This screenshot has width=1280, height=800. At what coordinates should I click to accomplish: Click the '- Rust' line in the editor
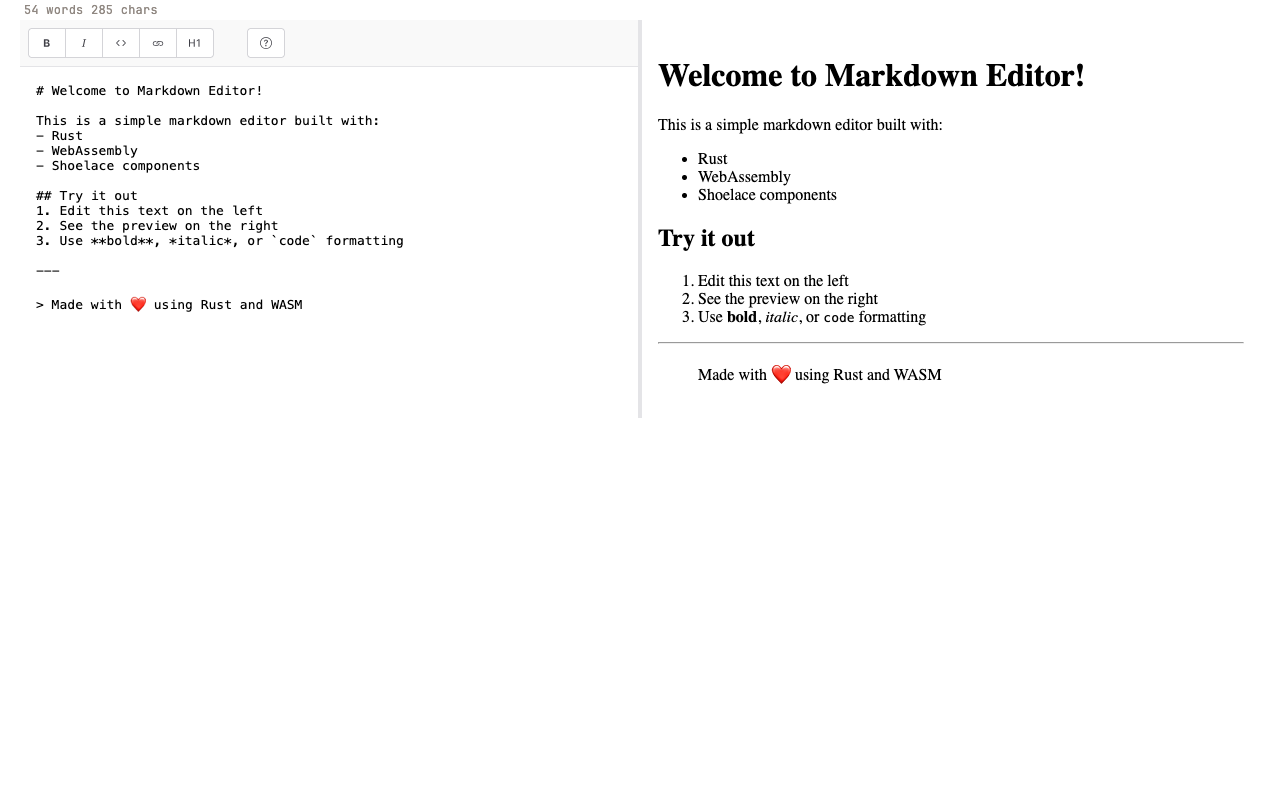tap(60, 136)
